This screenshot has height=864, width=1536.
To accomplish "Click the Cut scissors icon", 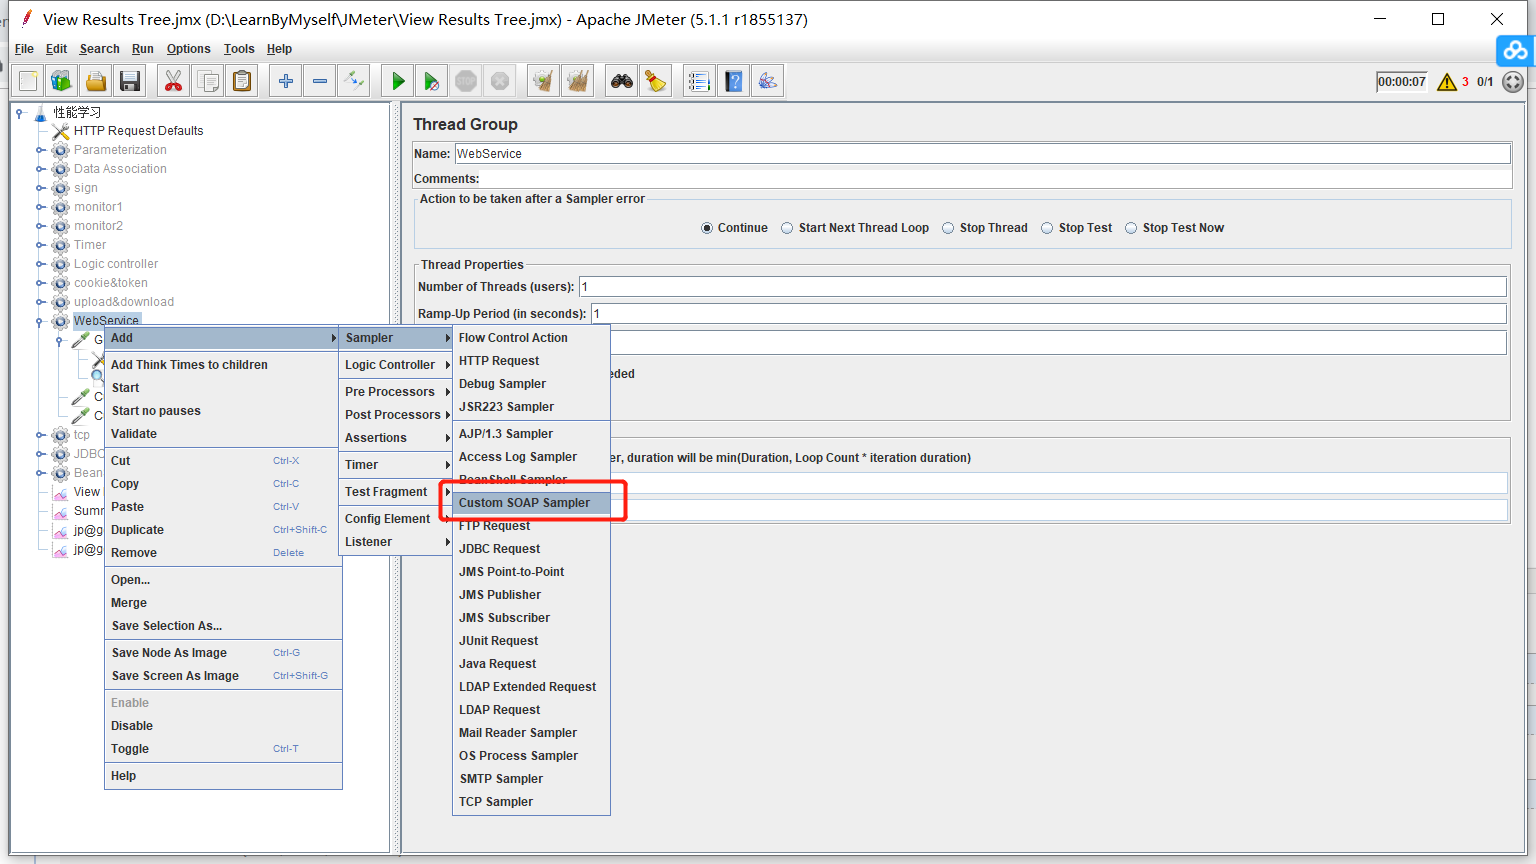I will point(174,81).
